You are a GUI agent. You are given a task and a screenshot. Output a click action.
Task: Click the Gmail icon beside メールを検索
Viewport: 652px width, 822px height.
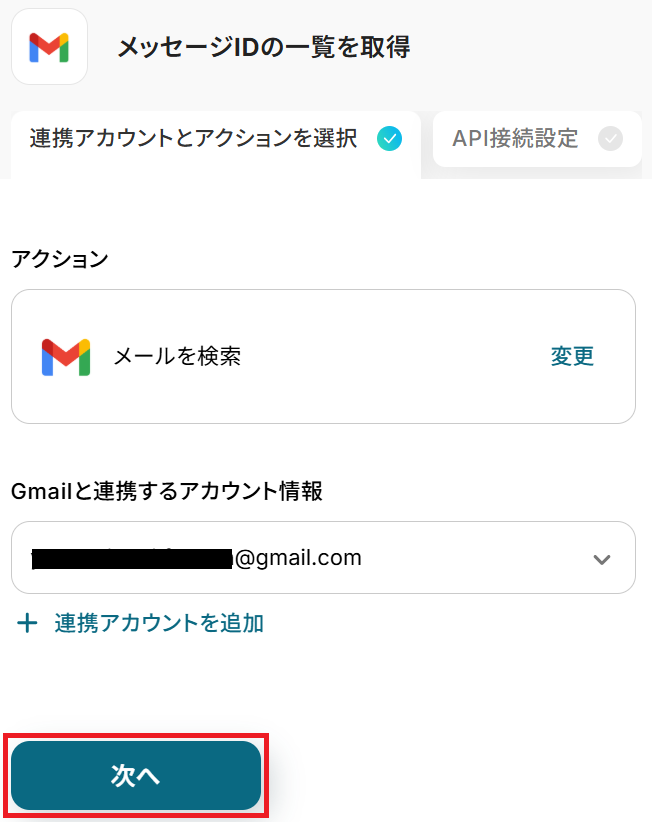[x=66, y=357]
